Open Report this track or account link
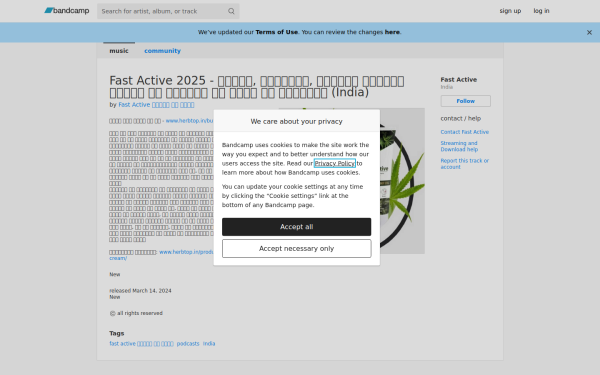Image resolution: width=600 pixels, height=375 pixels. coord(465,164)
